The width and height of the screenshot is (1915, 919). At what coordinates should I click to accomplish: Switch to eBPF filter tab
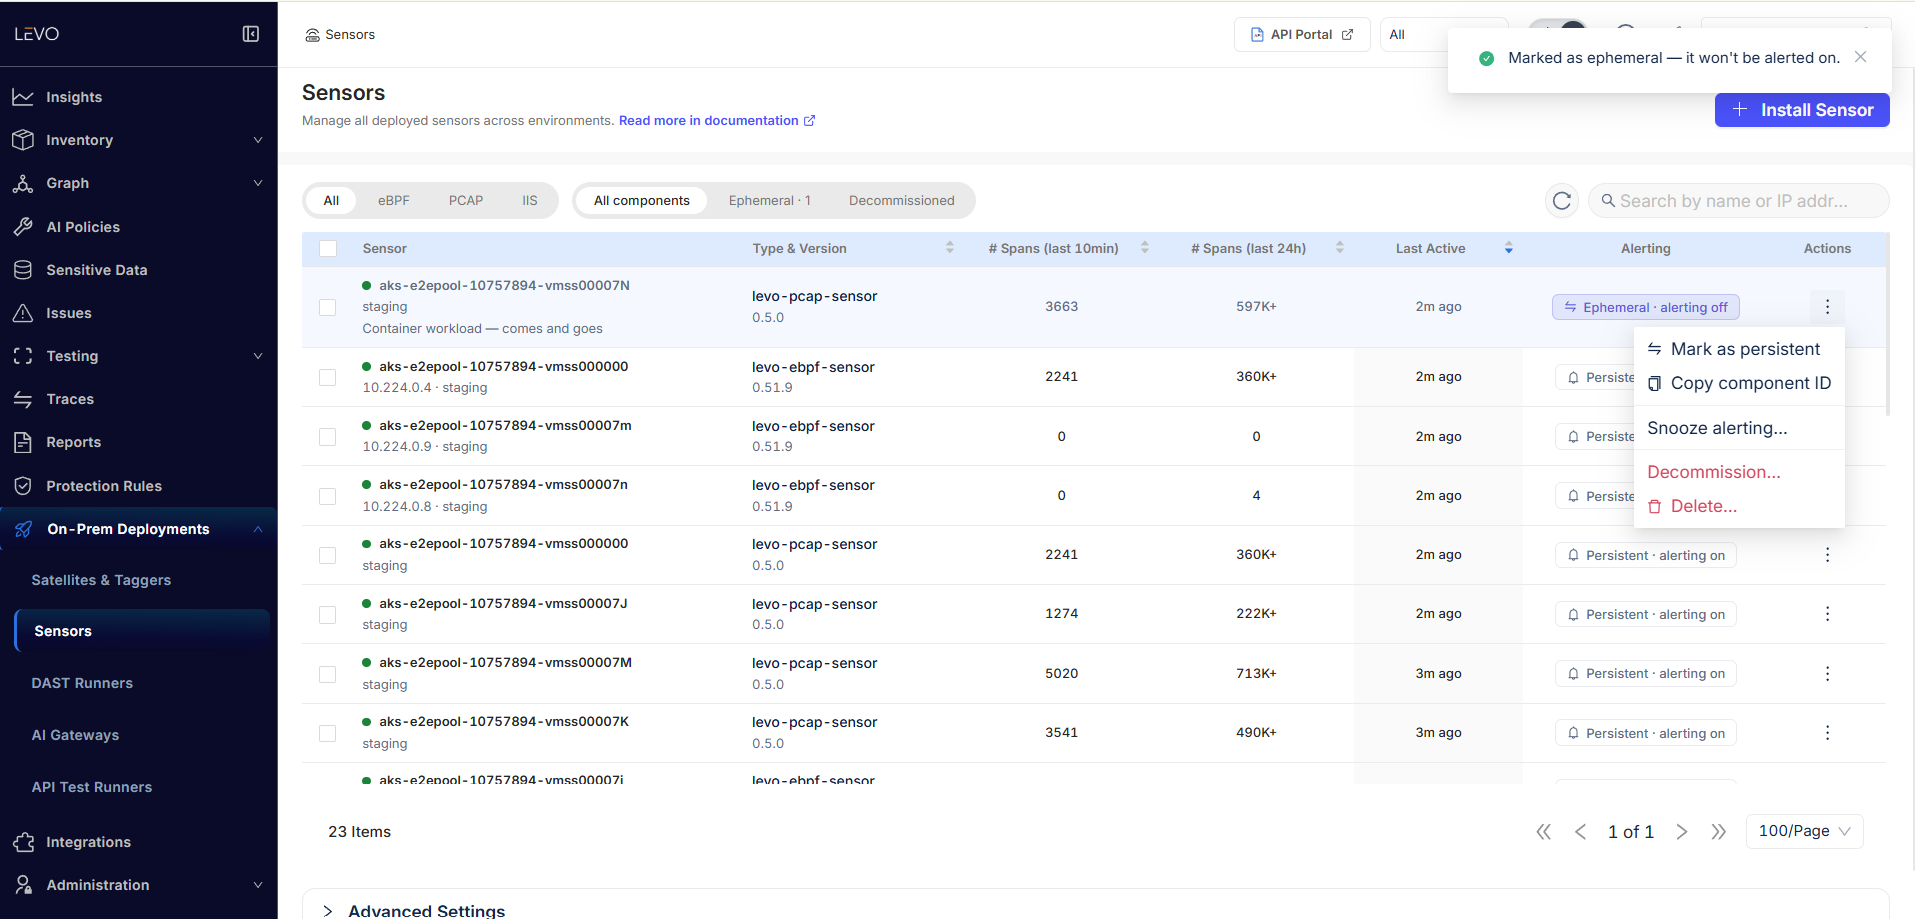[394, 200]
